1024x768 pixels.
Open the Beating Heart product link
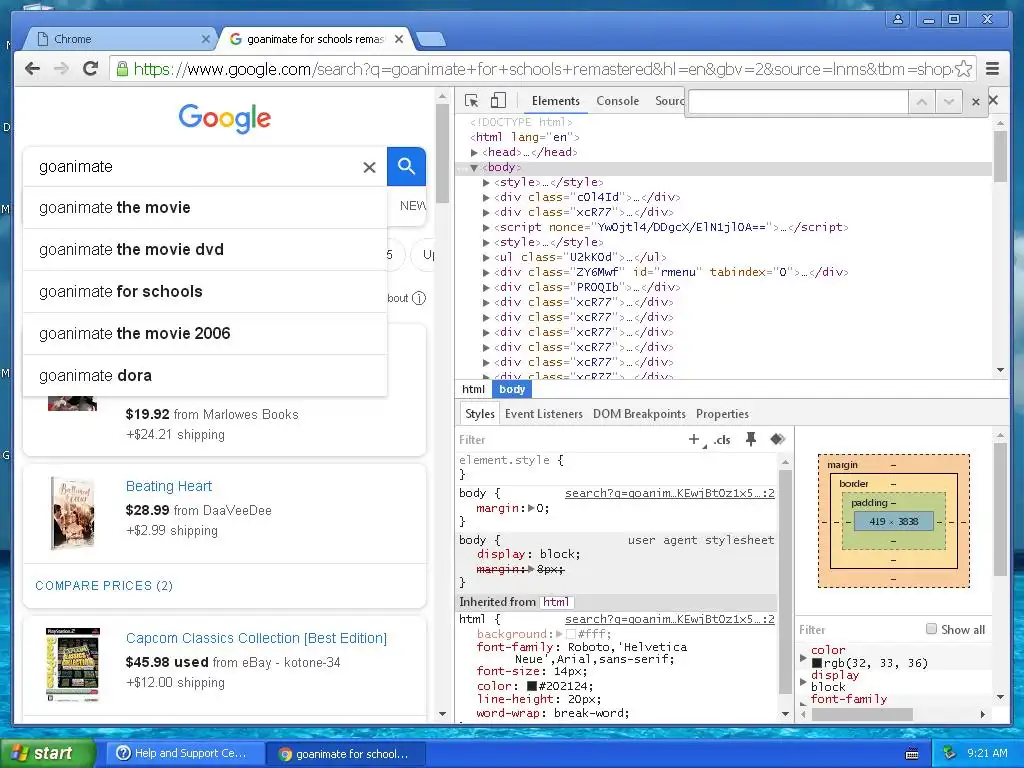point(168,486)
